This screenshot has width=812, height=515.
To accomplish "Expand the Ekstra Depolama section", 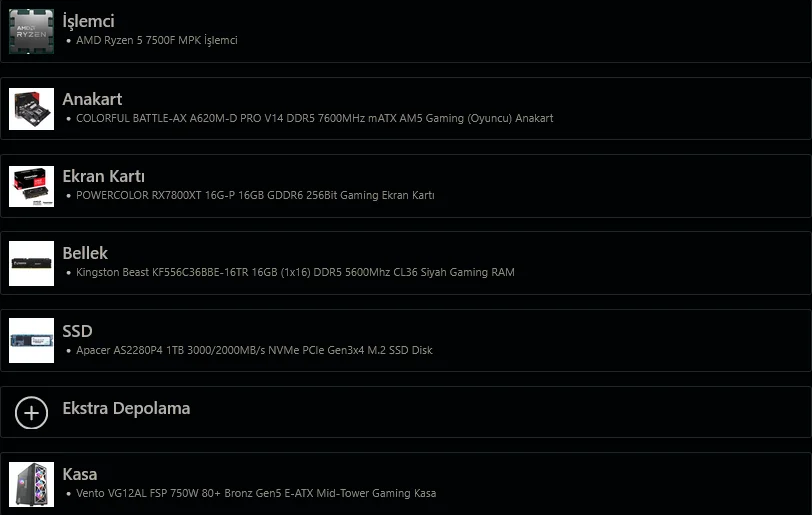I will coord(126,408).
